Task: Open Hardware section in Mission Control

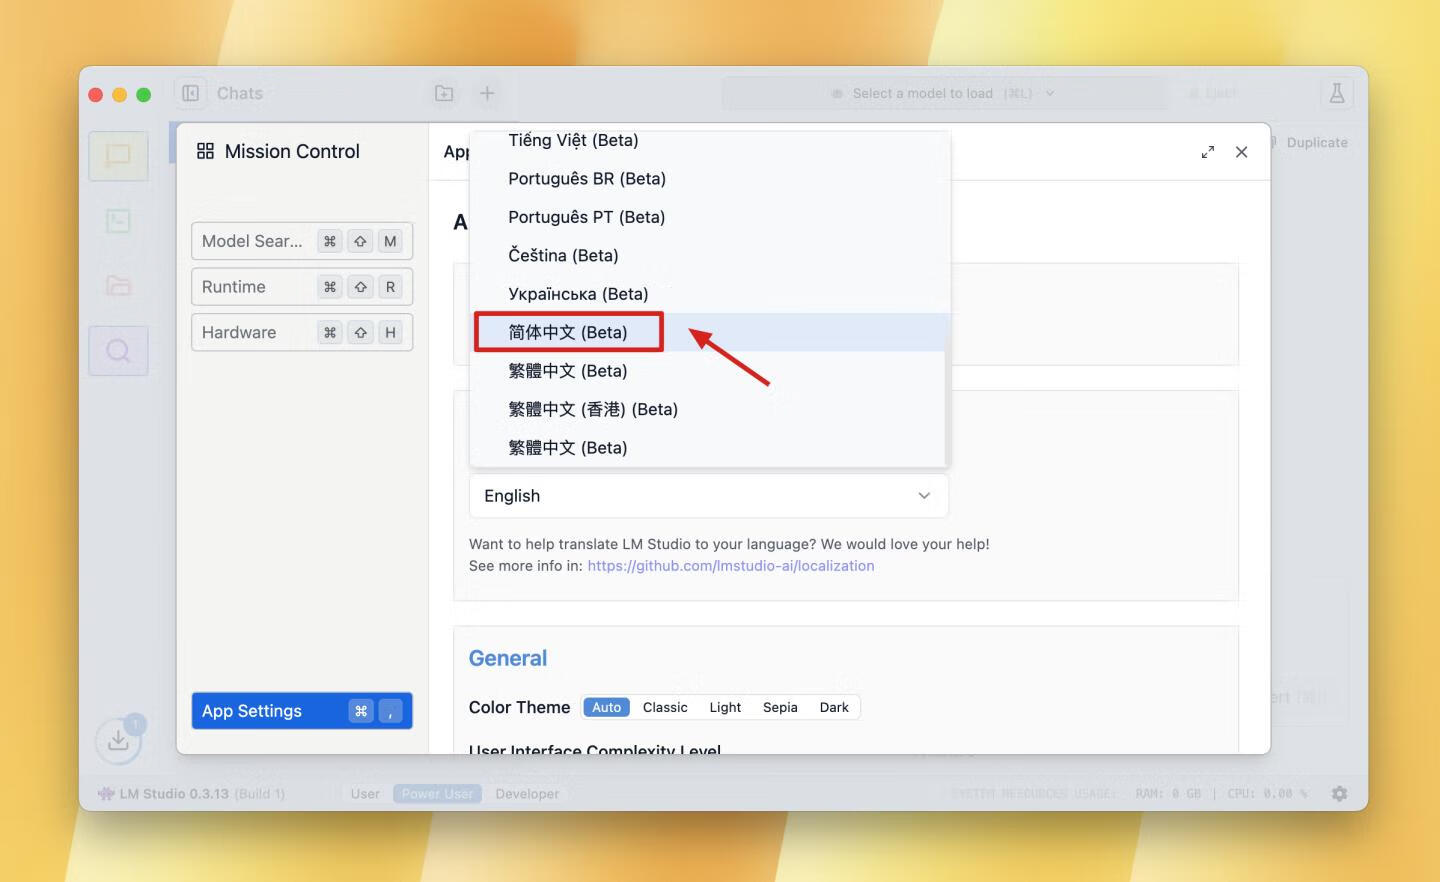Action: pos(302,332)
